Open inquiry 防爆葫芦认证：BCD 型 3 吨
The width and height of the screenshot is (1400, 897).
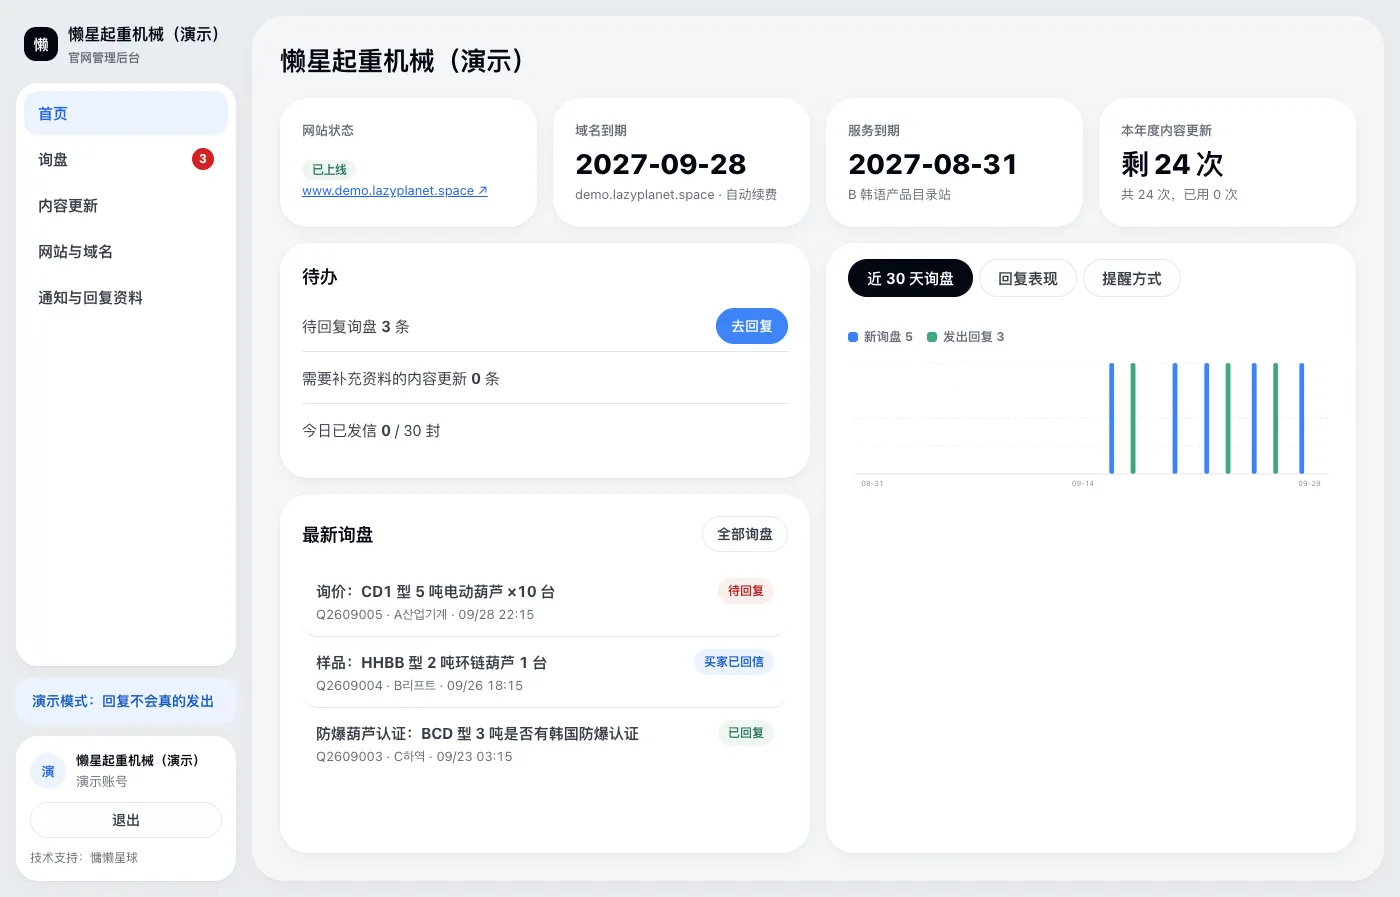pyautogui.click(x=545, y=744)
